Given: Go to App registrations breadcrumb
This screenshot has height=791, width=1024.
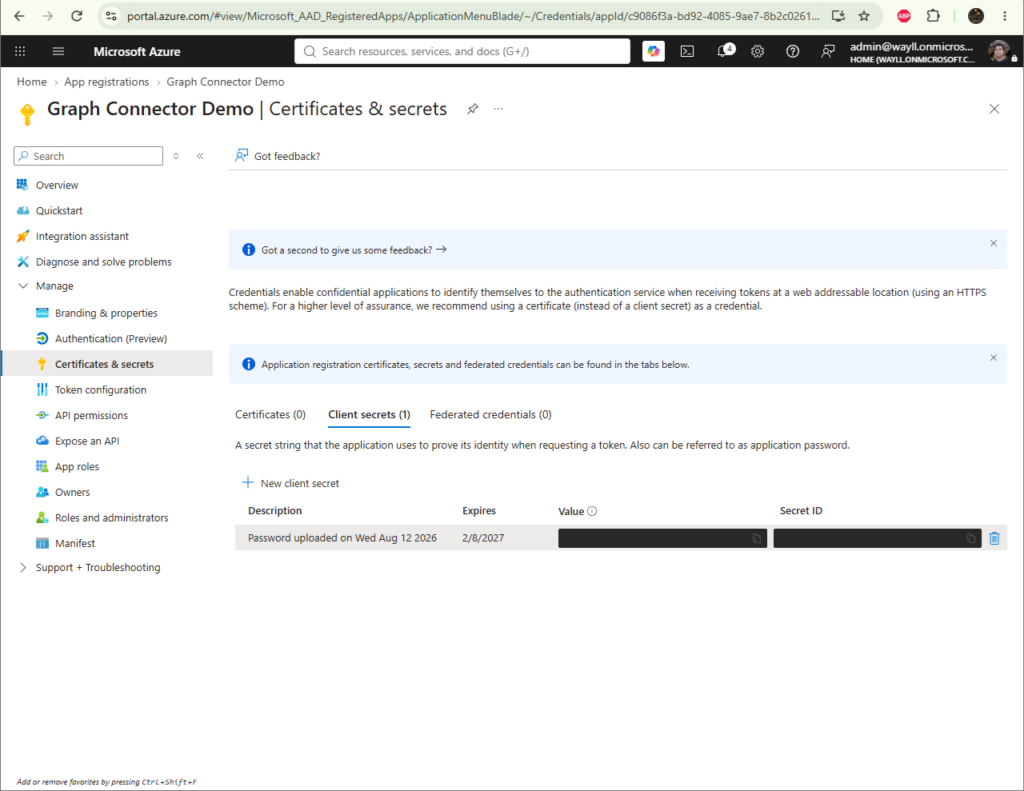Looking at the screenshot, I should click(x=106, y=82).
